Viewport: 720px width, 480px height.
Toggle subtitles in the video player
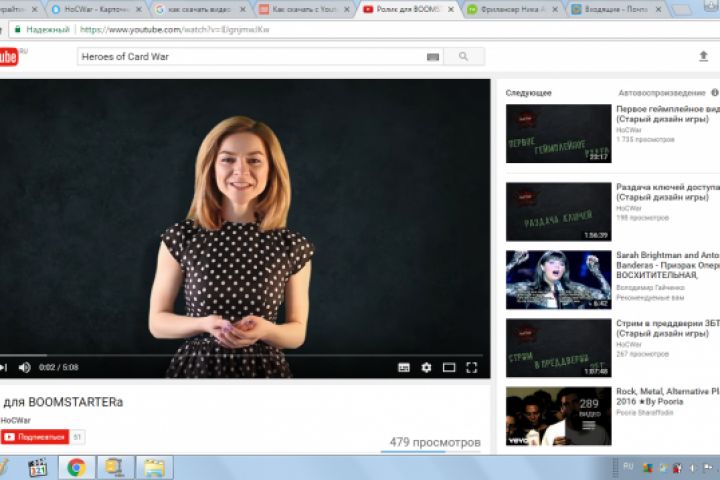[x=404, y=367]
